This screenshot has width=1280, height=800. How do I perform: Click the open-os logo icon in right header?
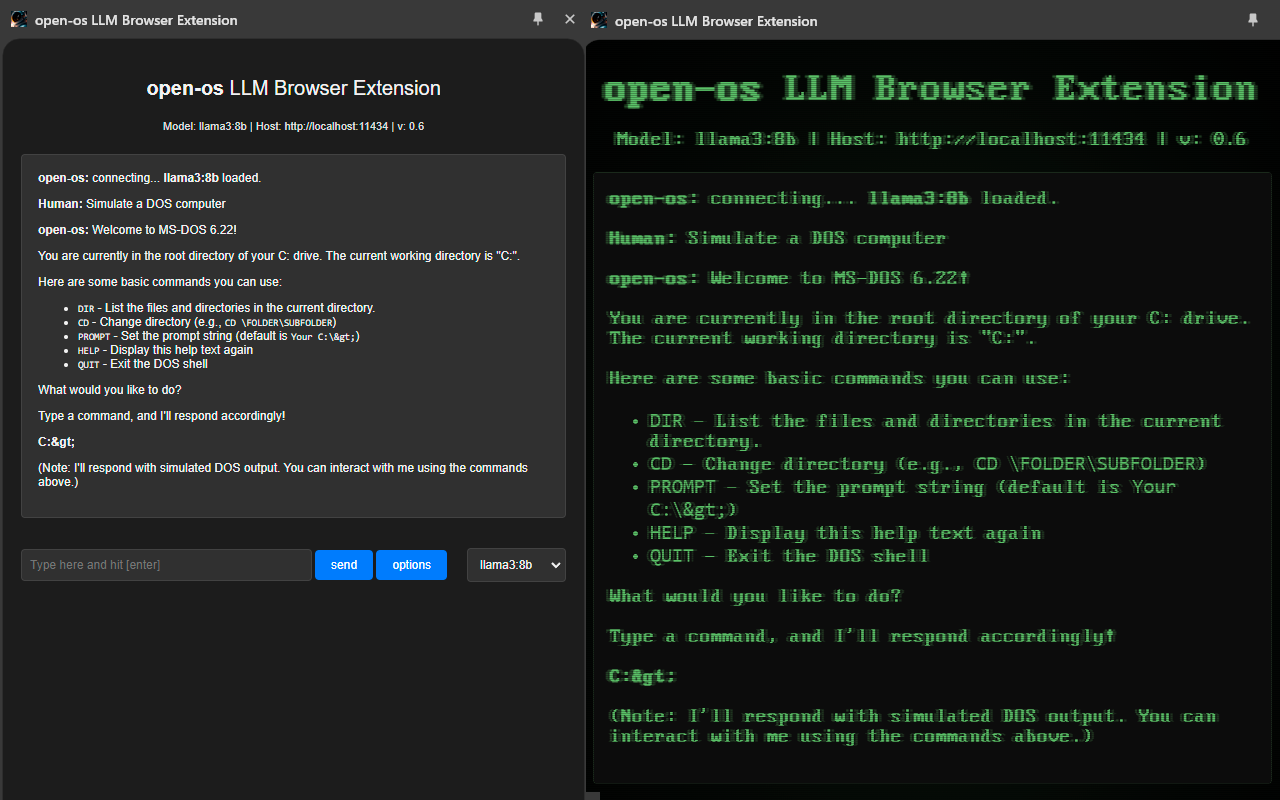599,19
